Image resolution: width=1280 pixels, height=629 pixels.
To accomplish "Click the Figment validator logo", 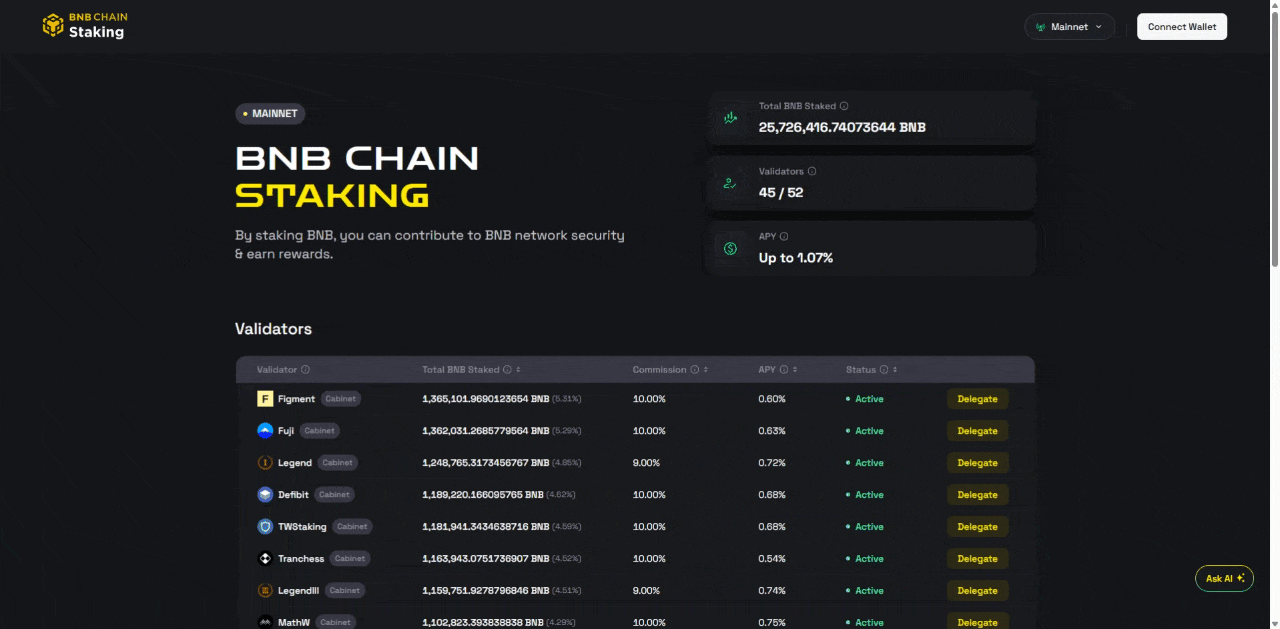I will 265,399.
